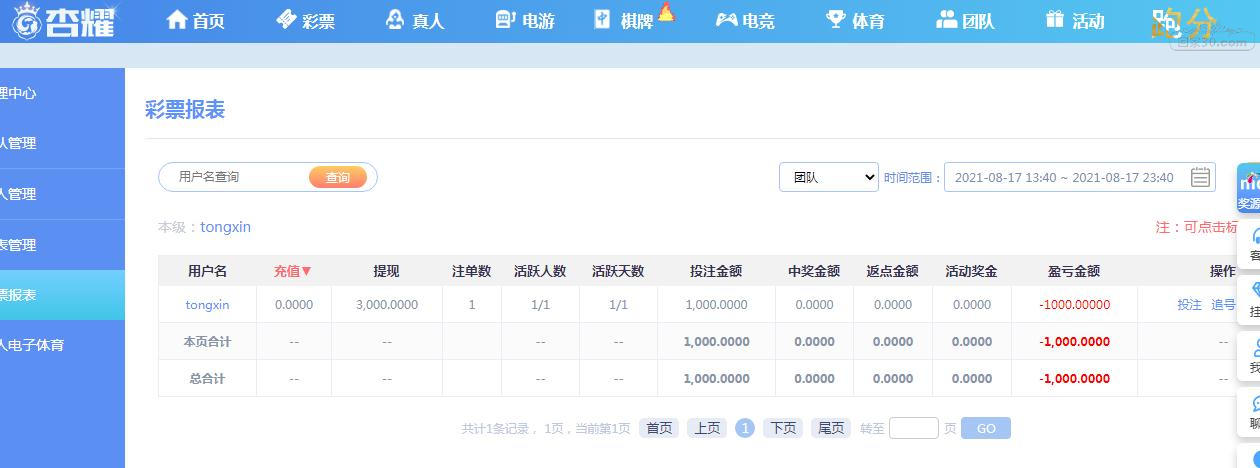This screenshot has width=1260, height=468.
Task: Select page 1 in pagination
Action: tap(745, 428)
